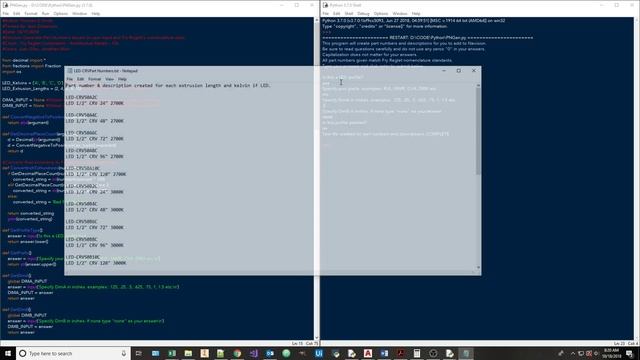Open the red A taskbar app
This screenshot has width=640, height=360.
(368, 353)
